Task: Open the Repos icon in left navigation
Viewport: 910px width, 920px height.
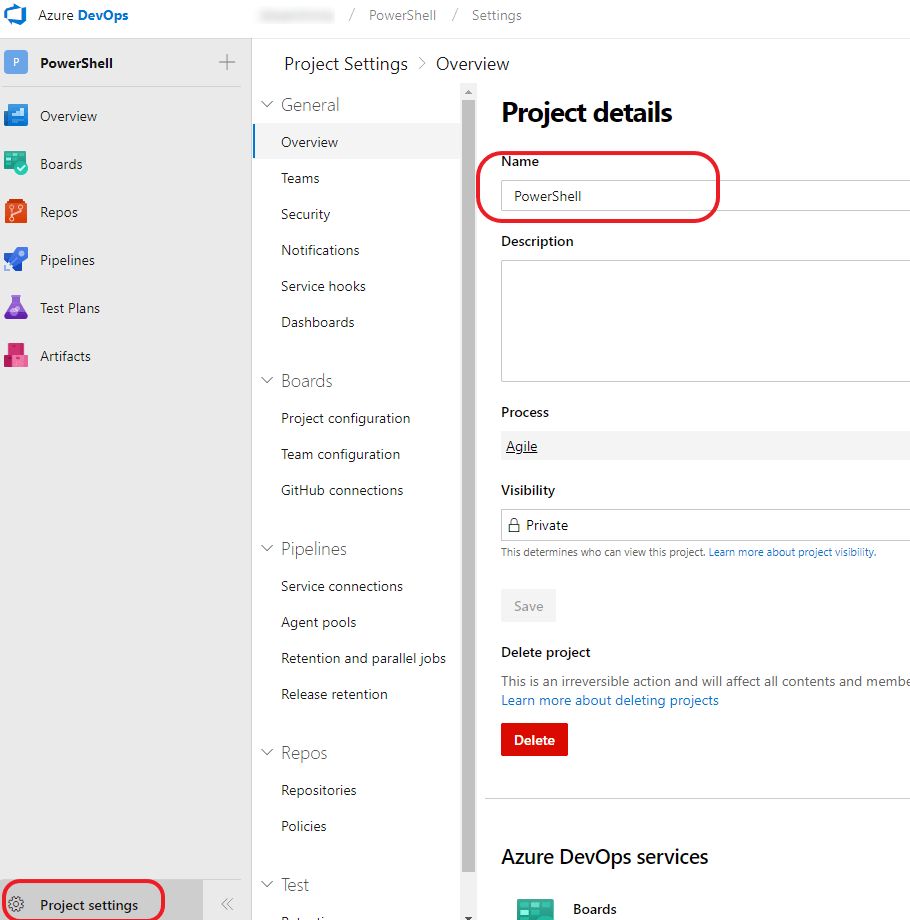Action: click(x=16, y=212)
